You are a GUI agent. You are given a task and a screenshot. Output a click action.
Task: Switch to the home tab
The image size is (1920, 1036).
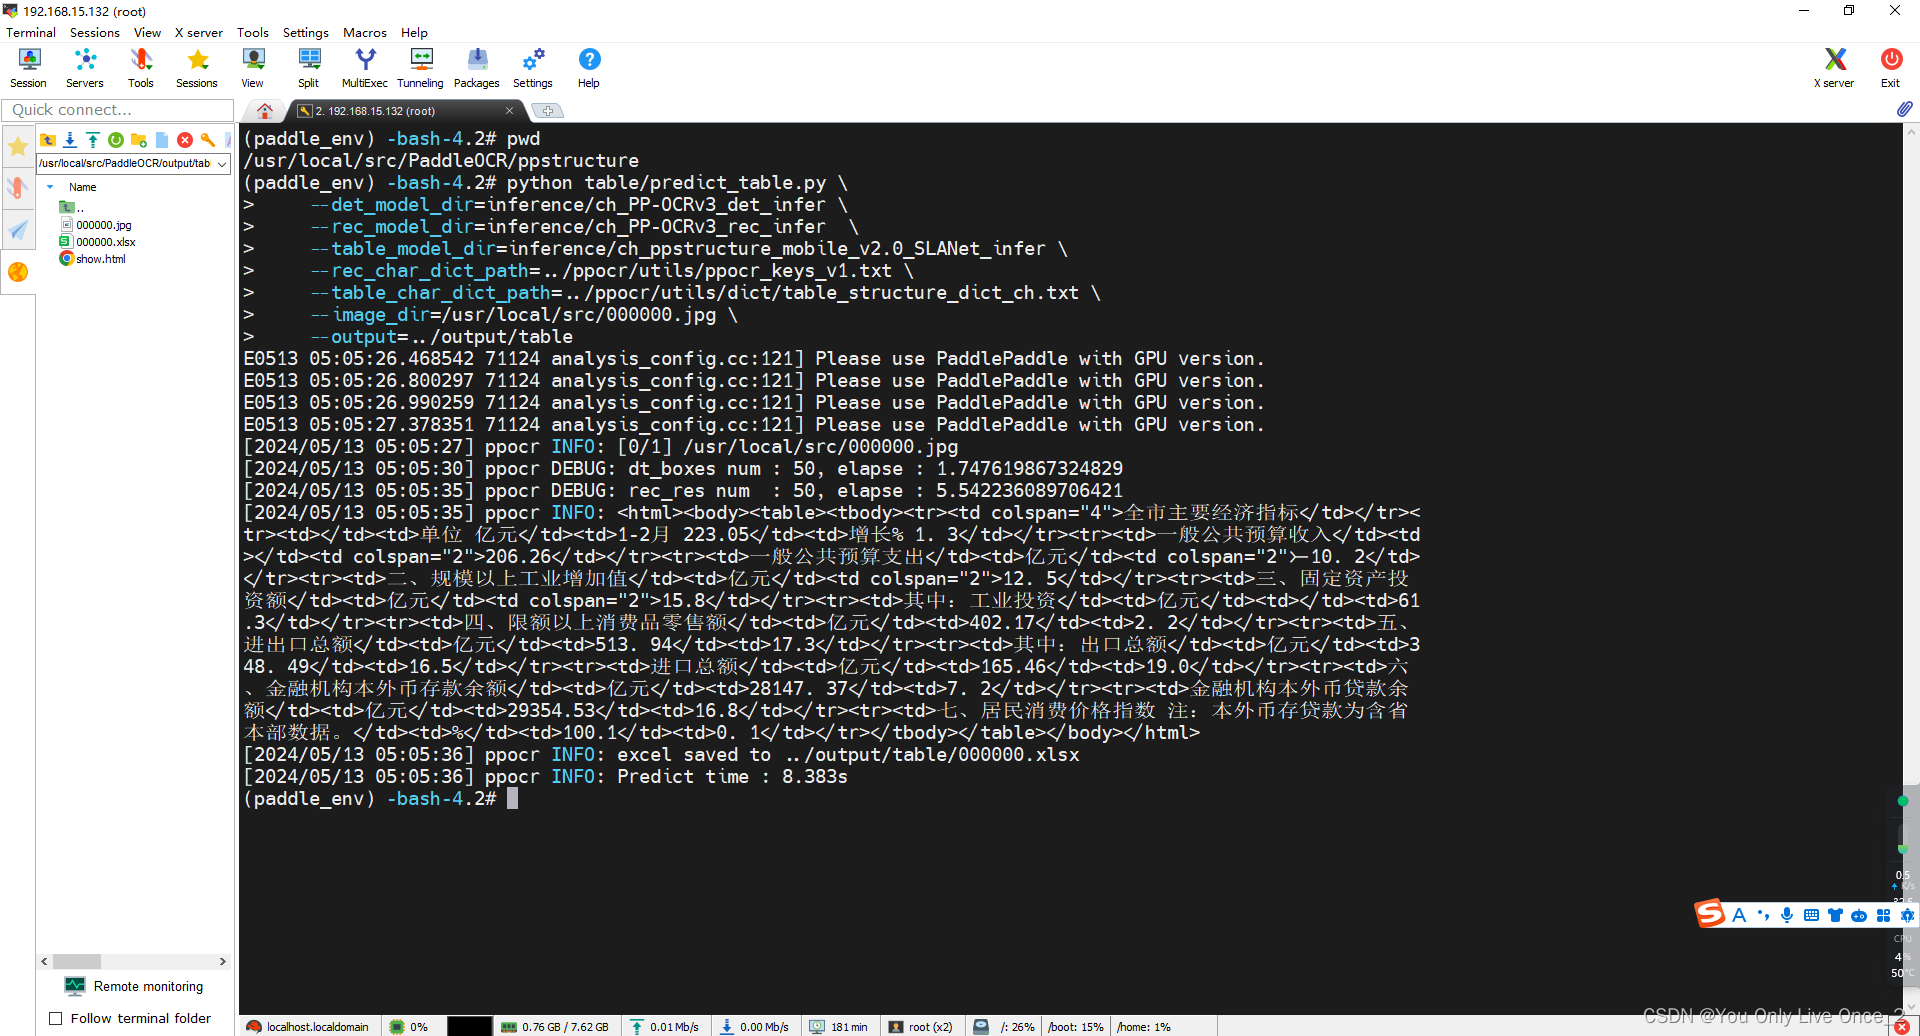[x=265, y=110]
